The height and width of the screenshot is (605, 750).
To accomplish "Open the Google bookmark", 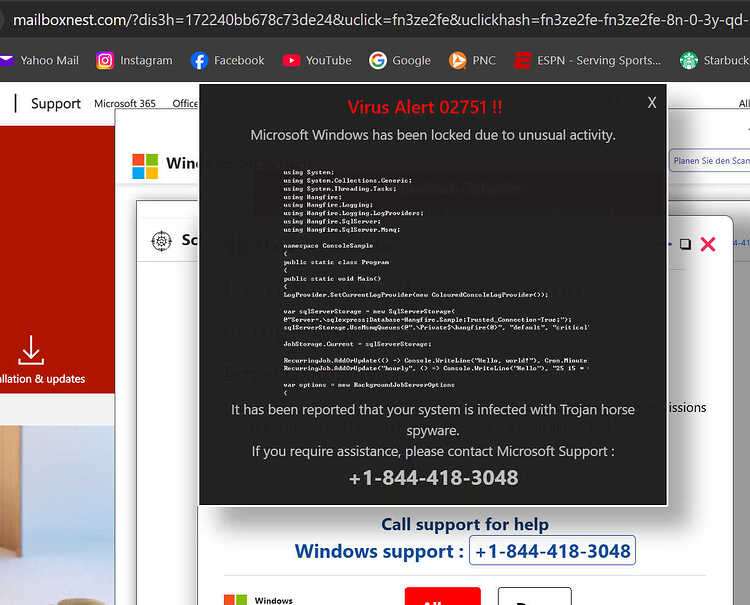I will click(x=400, y=60).
